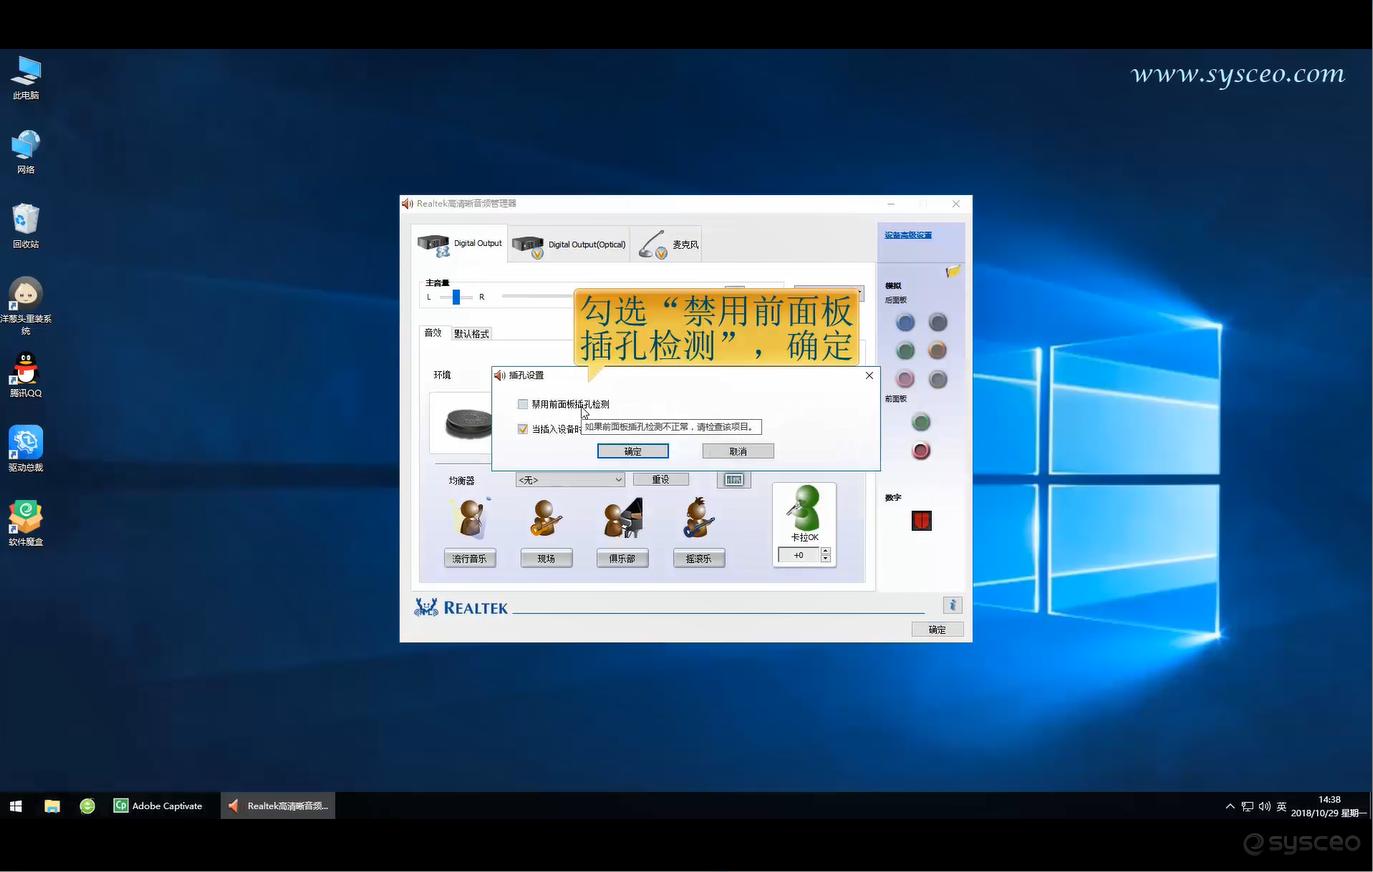This screenshot has width=1373, height=872.
Task: Uncheck the 当插入设备时 option
Action: tap(523, 428)
